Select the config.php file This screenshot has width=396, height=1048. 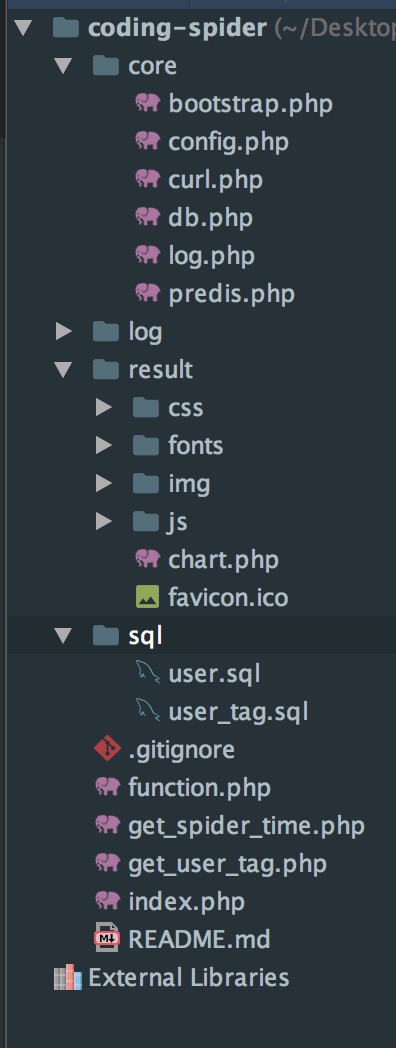coord(229,142)
